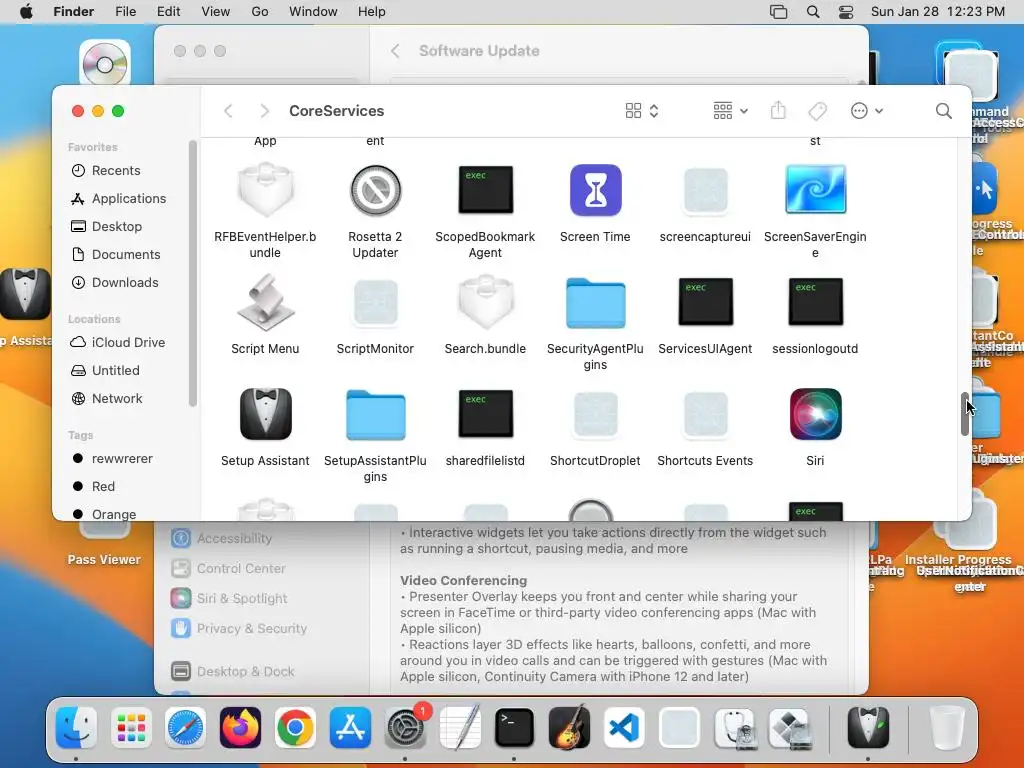Click Control Center in System Settings sidebar
The image size is (1024, 768).
coord(229,568)
